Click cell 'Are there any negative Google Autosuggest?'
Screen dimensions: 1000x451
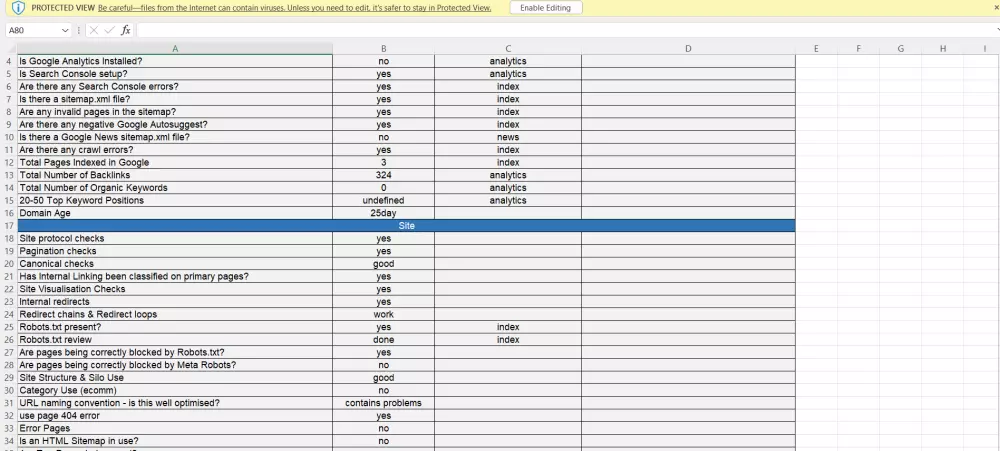[175, 124]
